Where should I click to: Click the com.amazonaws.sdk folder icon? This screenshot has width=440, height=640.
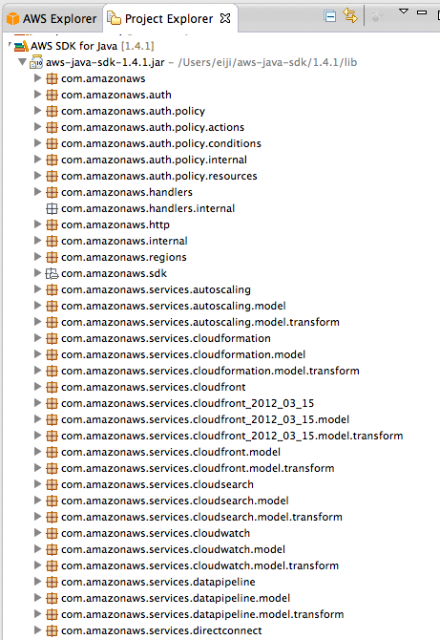pos(52,273)
